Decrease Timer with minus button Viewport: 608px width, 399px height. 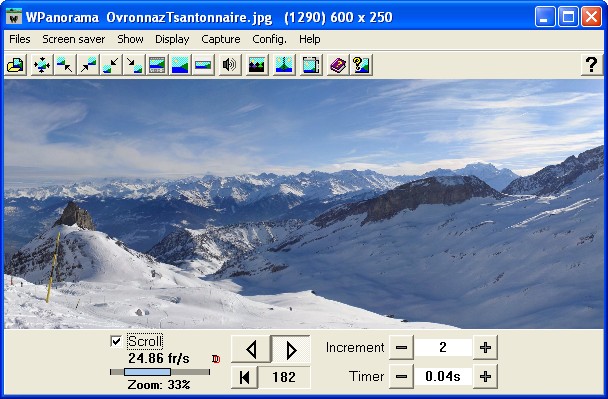(x=401, y=376)
